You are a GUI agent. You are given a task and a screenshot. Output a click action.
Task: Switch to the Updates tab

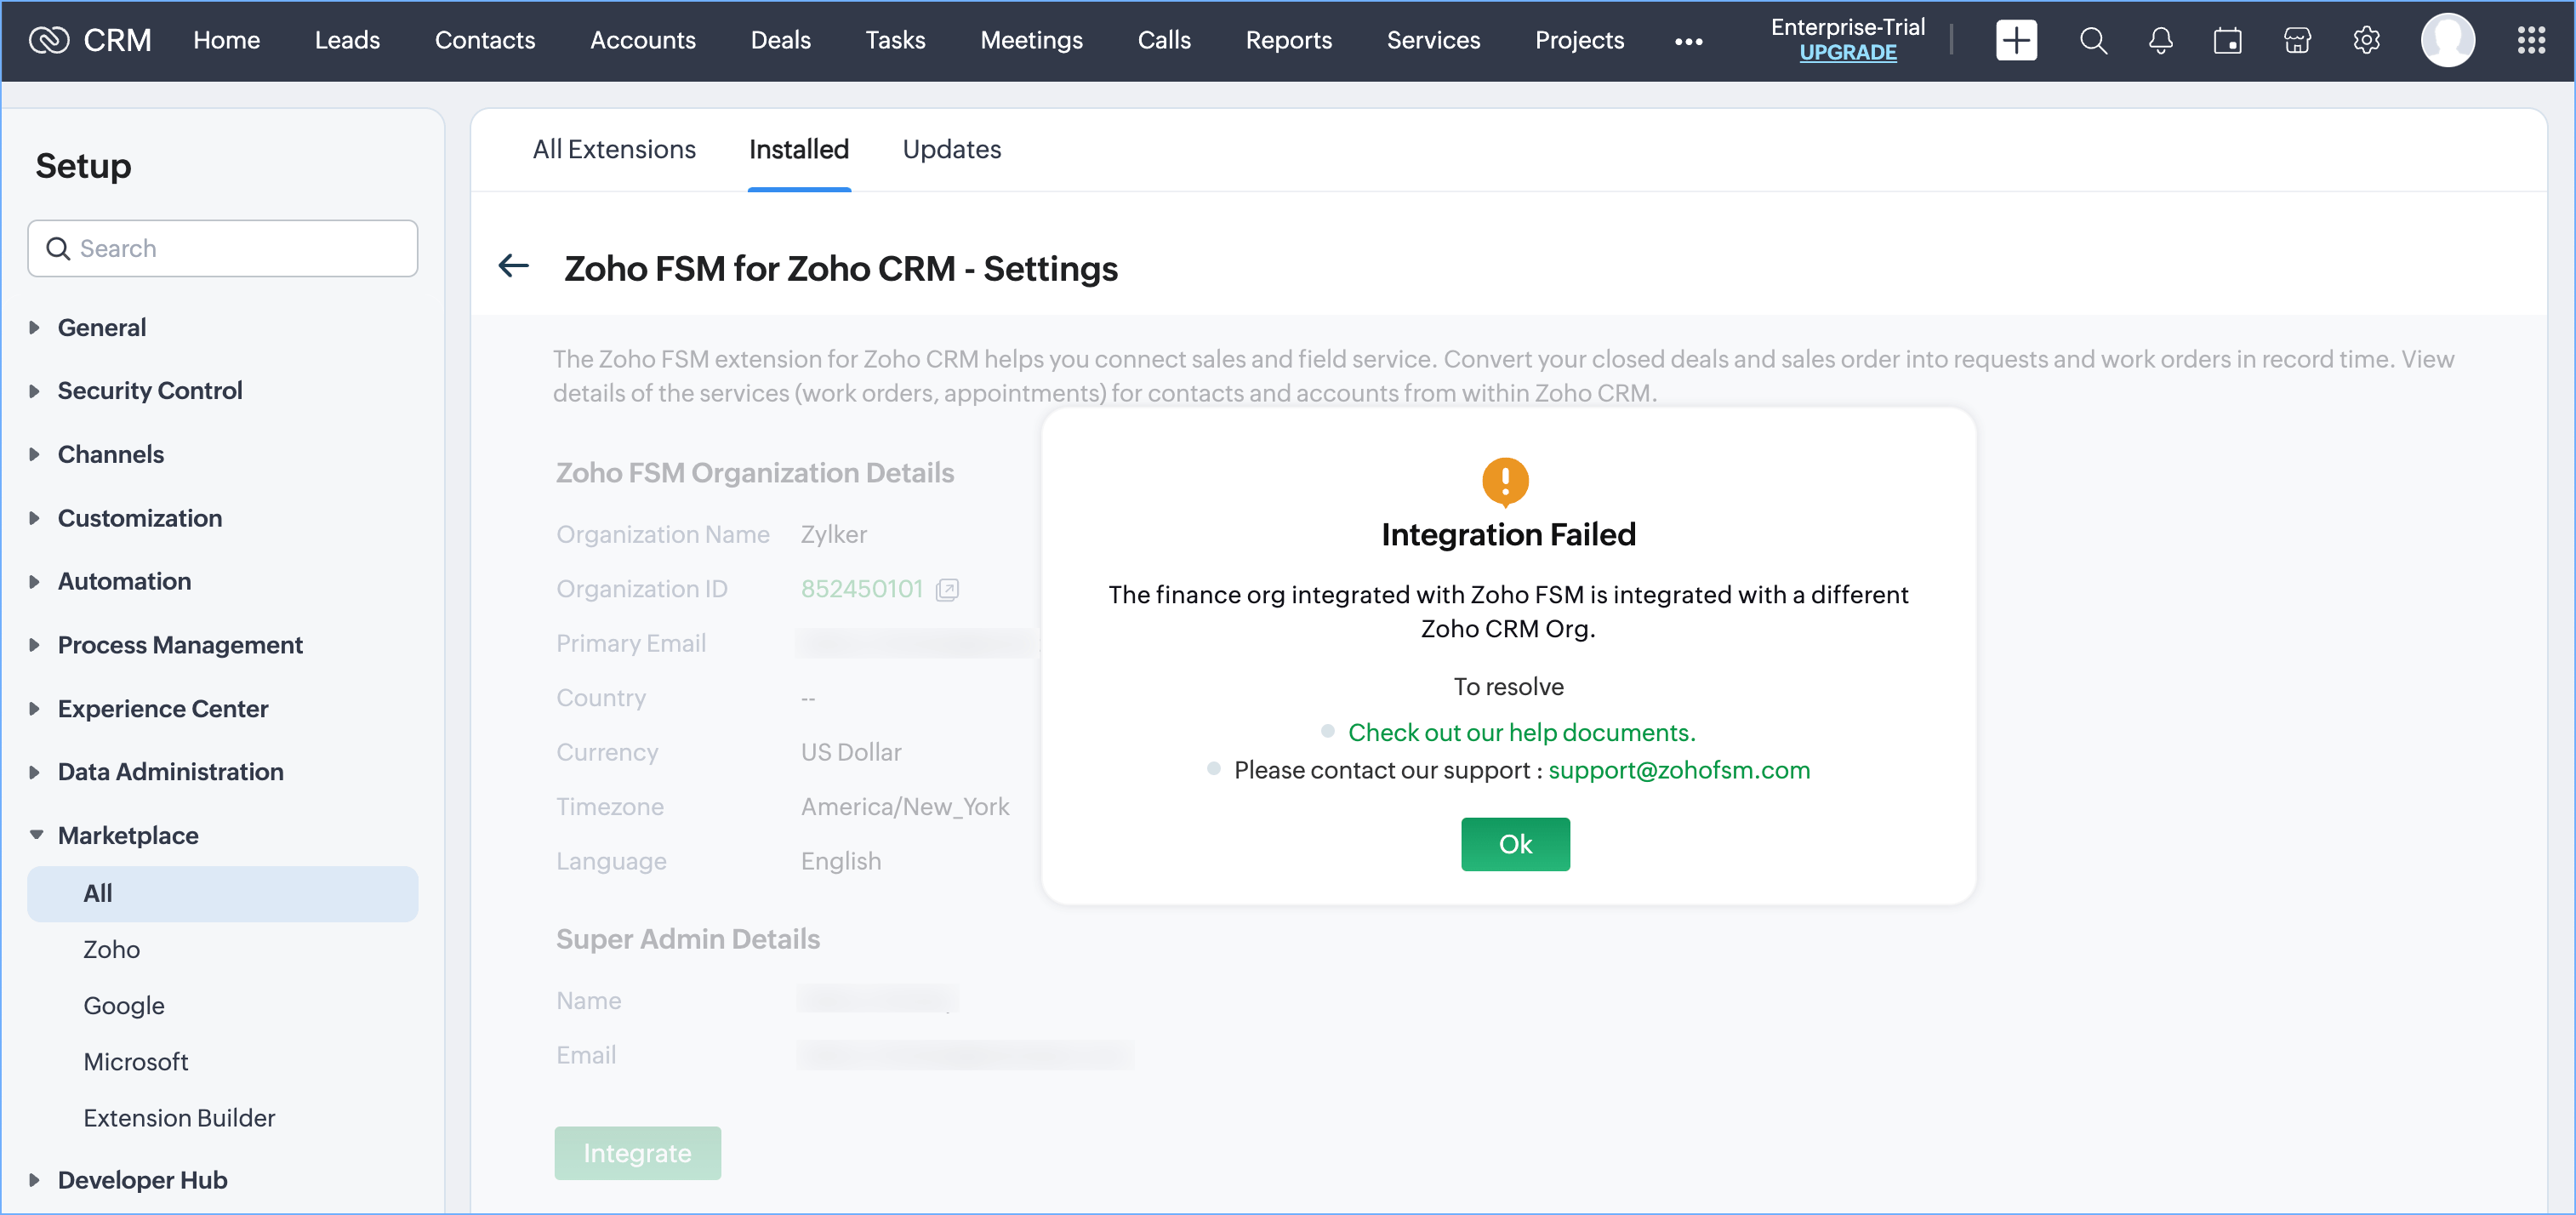coord(951,149)
